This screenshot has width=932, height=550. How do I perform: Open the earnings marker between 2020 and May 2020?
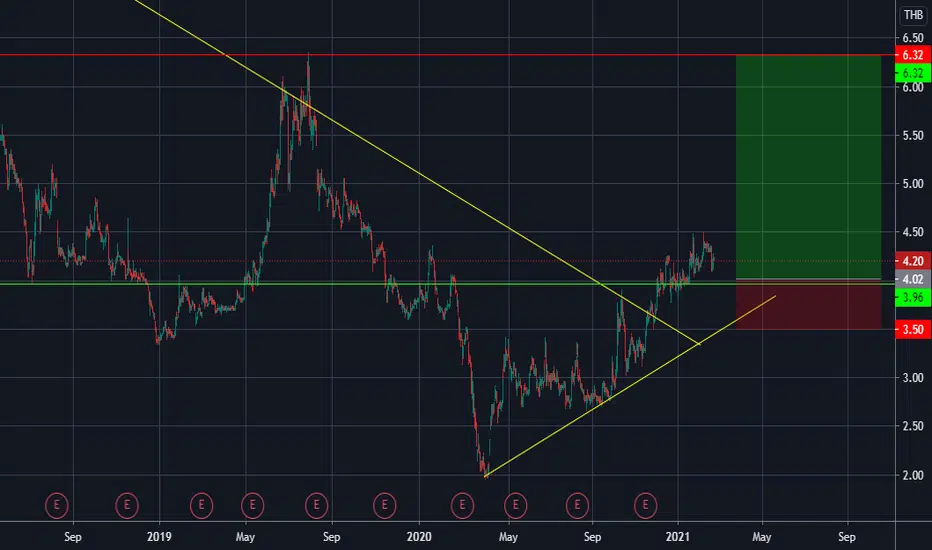click(462, 505)
